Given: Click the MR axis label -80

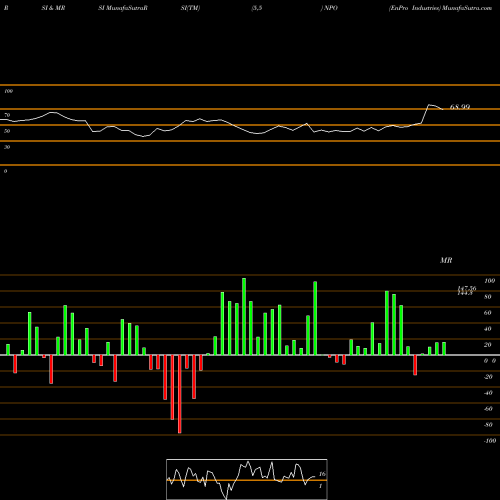Looking at the screenshot, I should point(488,425).
